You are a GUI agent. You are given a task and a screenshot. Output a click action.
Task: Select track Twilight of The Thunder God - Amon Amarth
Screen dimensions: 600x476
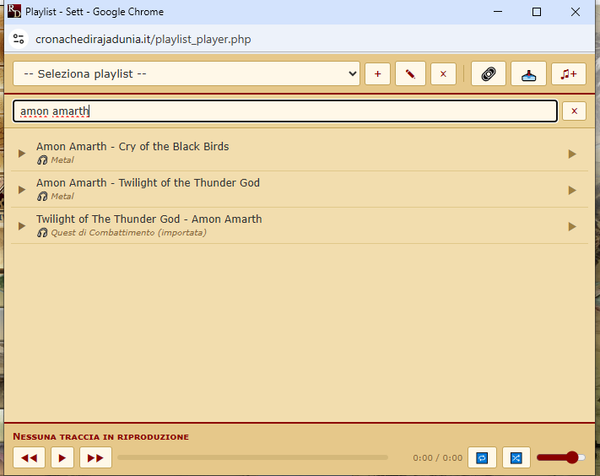click(x=149, y=219)
